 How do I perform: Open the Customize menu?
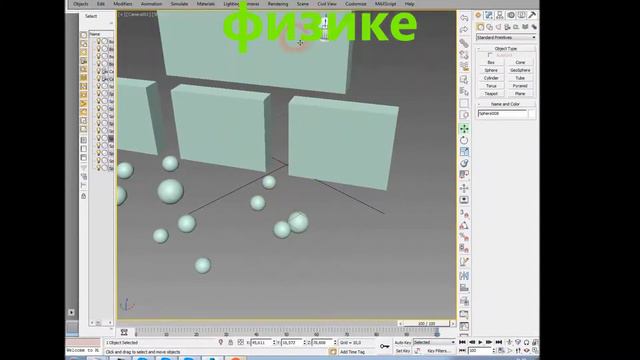356,4
